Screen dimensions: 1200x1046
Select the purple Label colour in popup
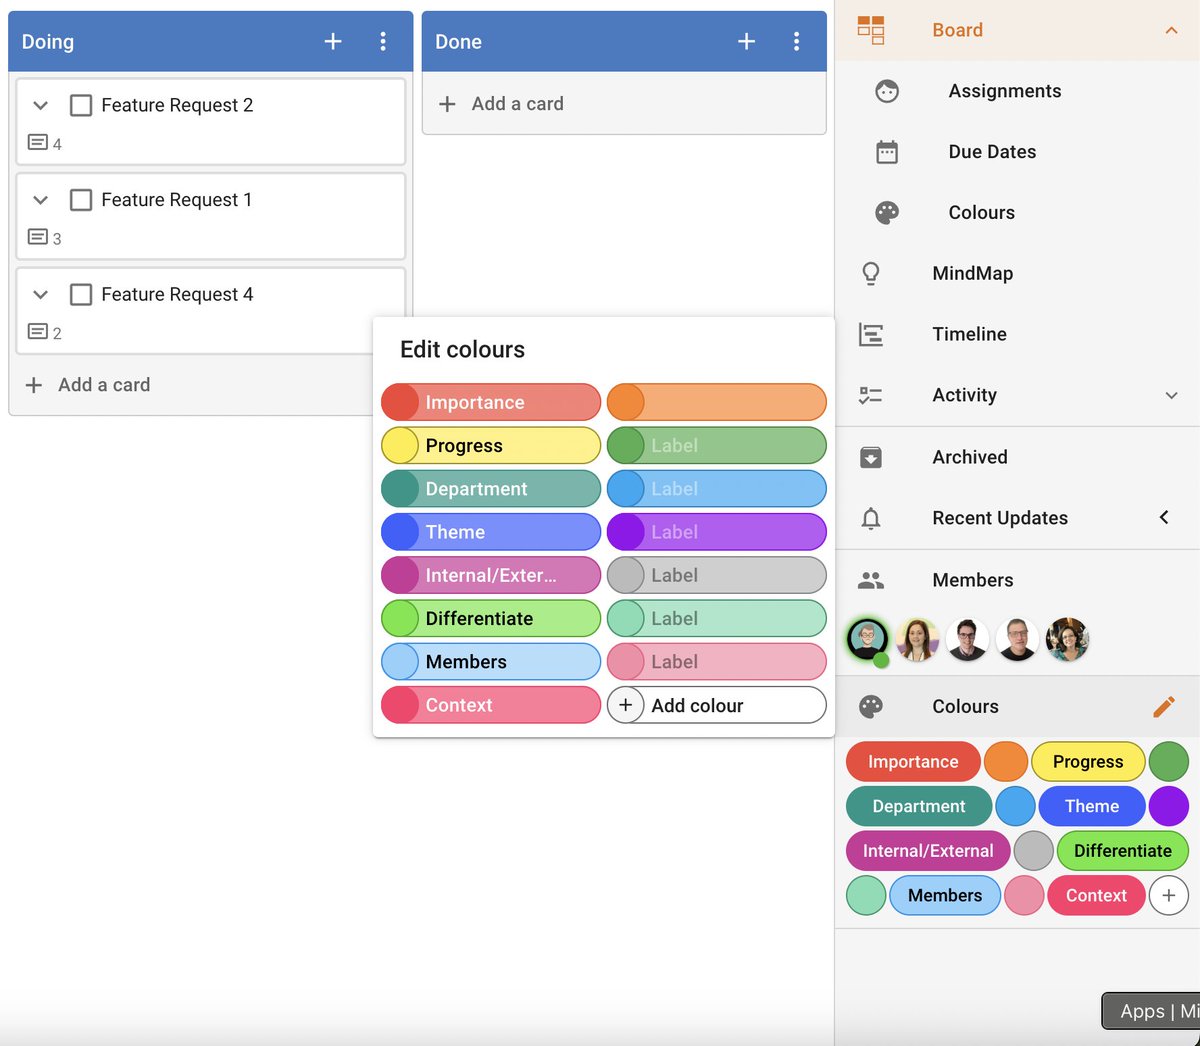(717, 532)
